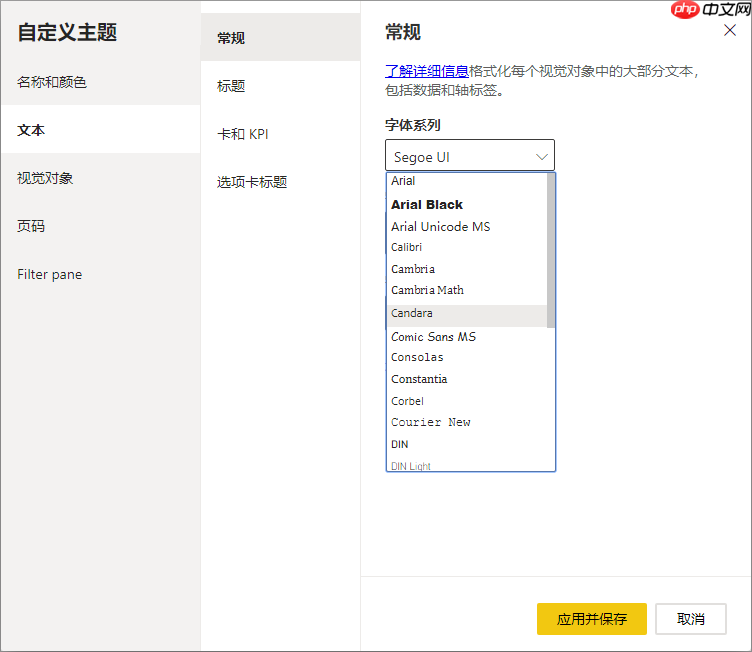Go to the 页码 section
The width and height of the screenshot is (752, 652).
tap(100, 226)
